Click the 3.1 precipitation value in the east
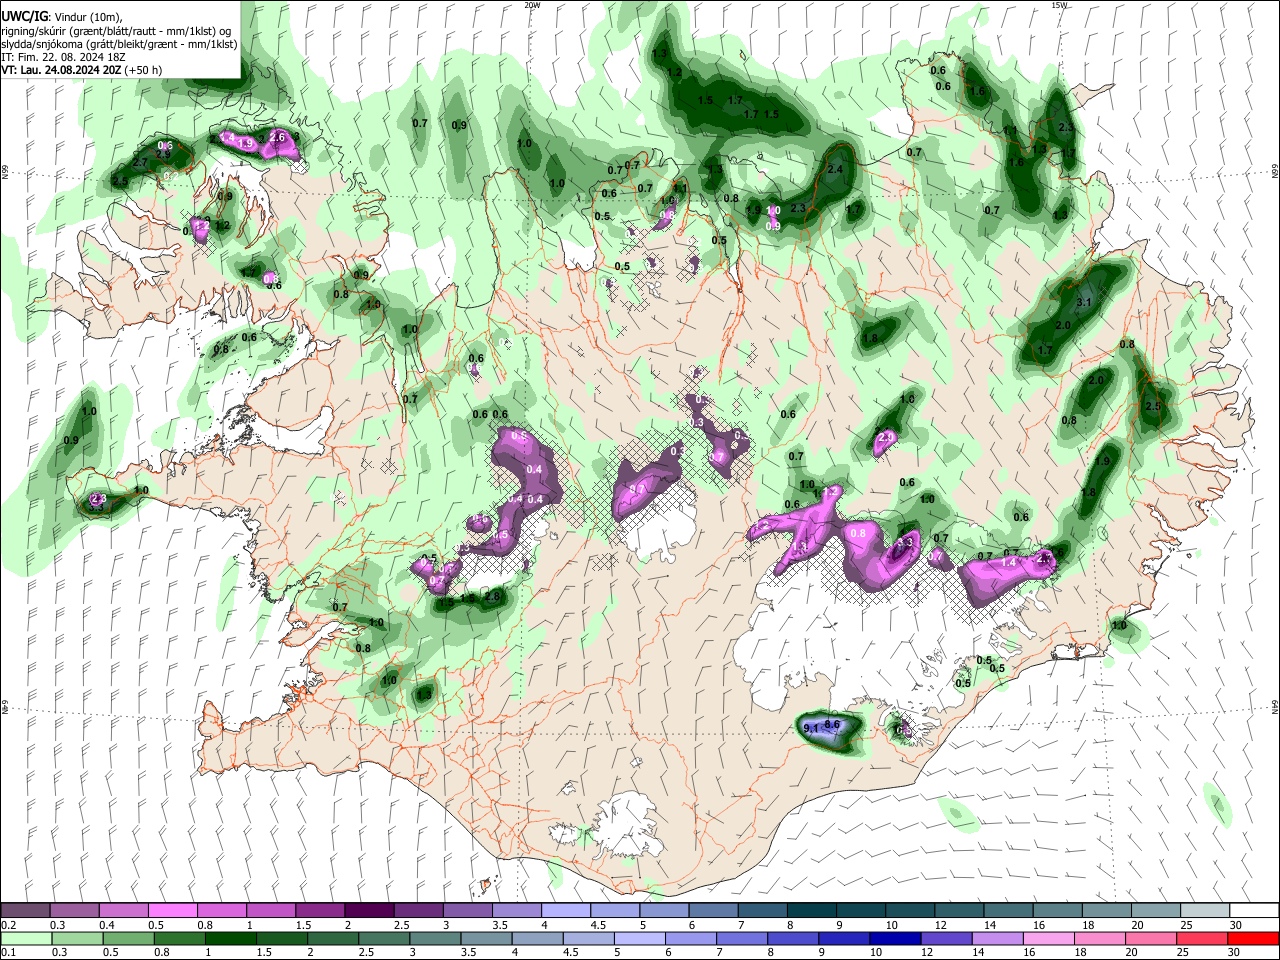 tap(1084, 301)
